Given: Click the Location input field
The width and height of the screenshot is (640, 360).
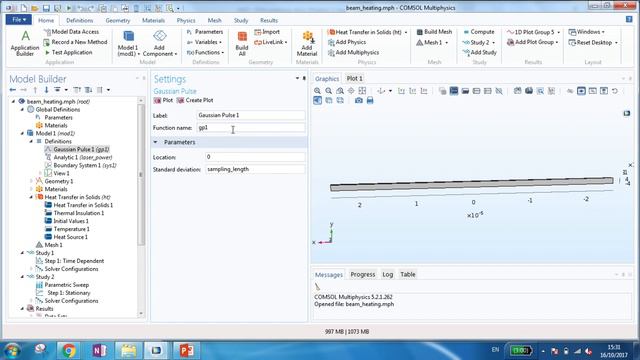Looking at the screenshot, I should (x=255, y=157).
